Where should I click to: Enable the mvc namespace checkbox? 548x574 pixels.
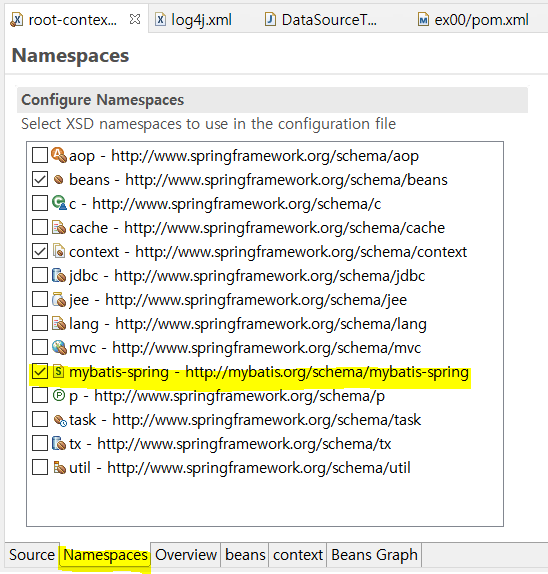point(40,347)
